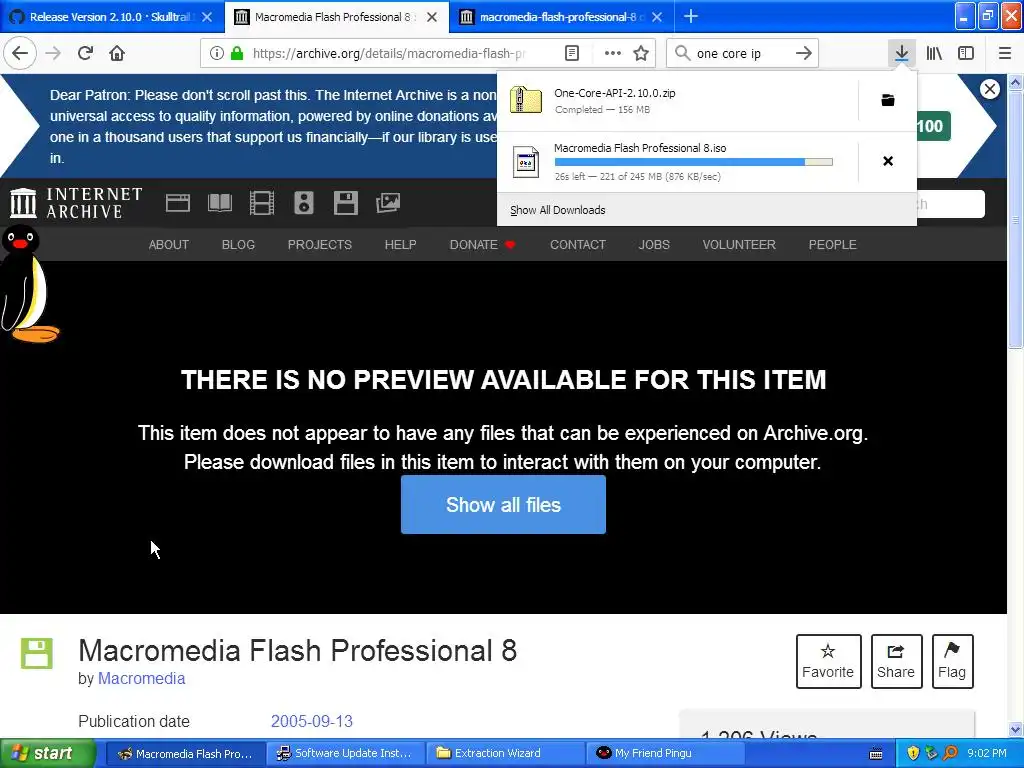Toggle reader view in address bar

[571, 53]
